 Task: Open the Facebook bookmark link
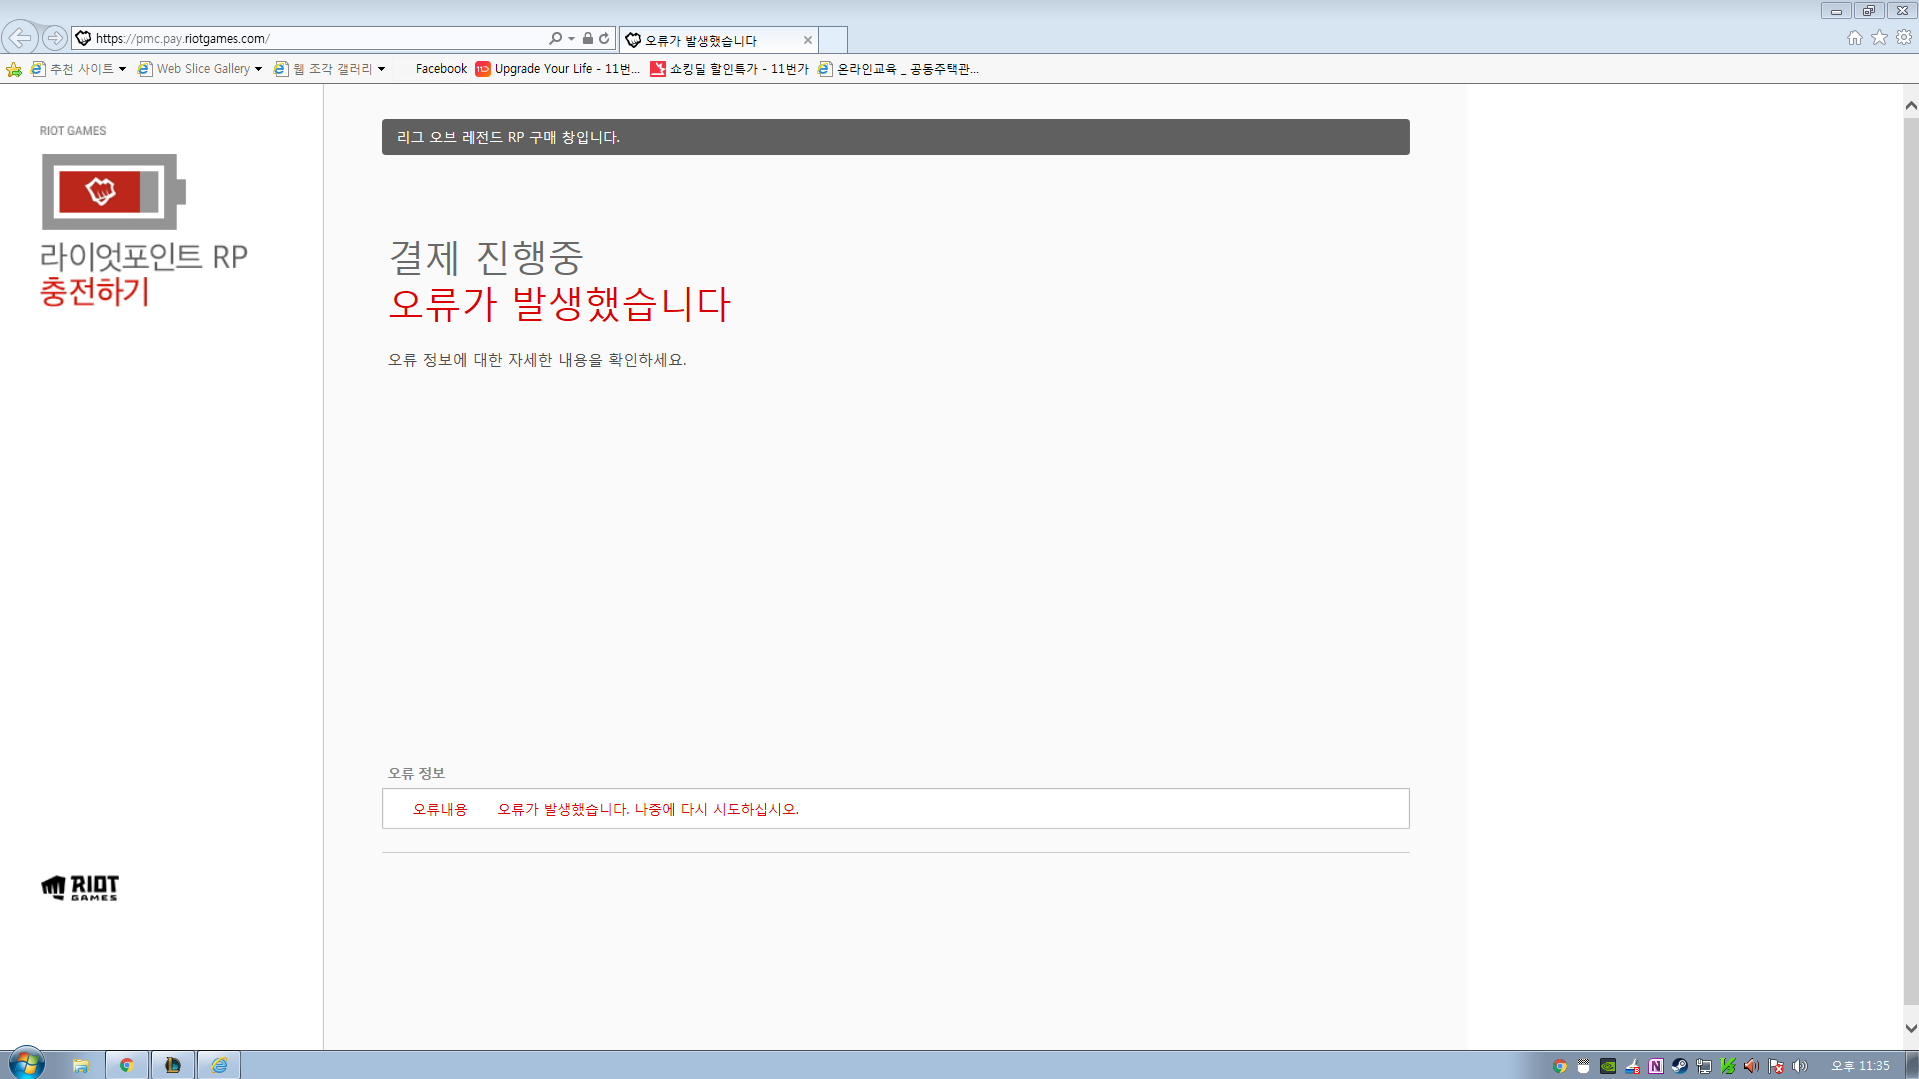(441, 69)
